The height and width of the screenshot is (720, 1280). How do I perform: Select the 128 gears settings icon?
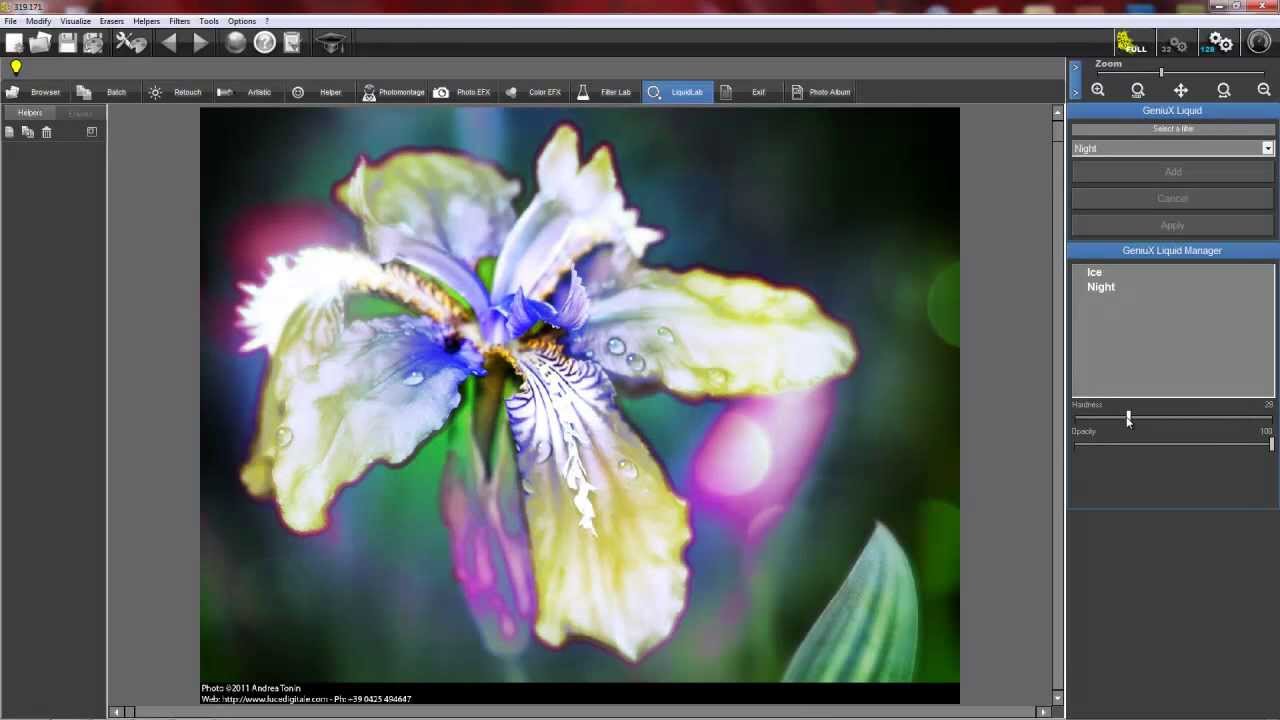[x=1216, y=43]
